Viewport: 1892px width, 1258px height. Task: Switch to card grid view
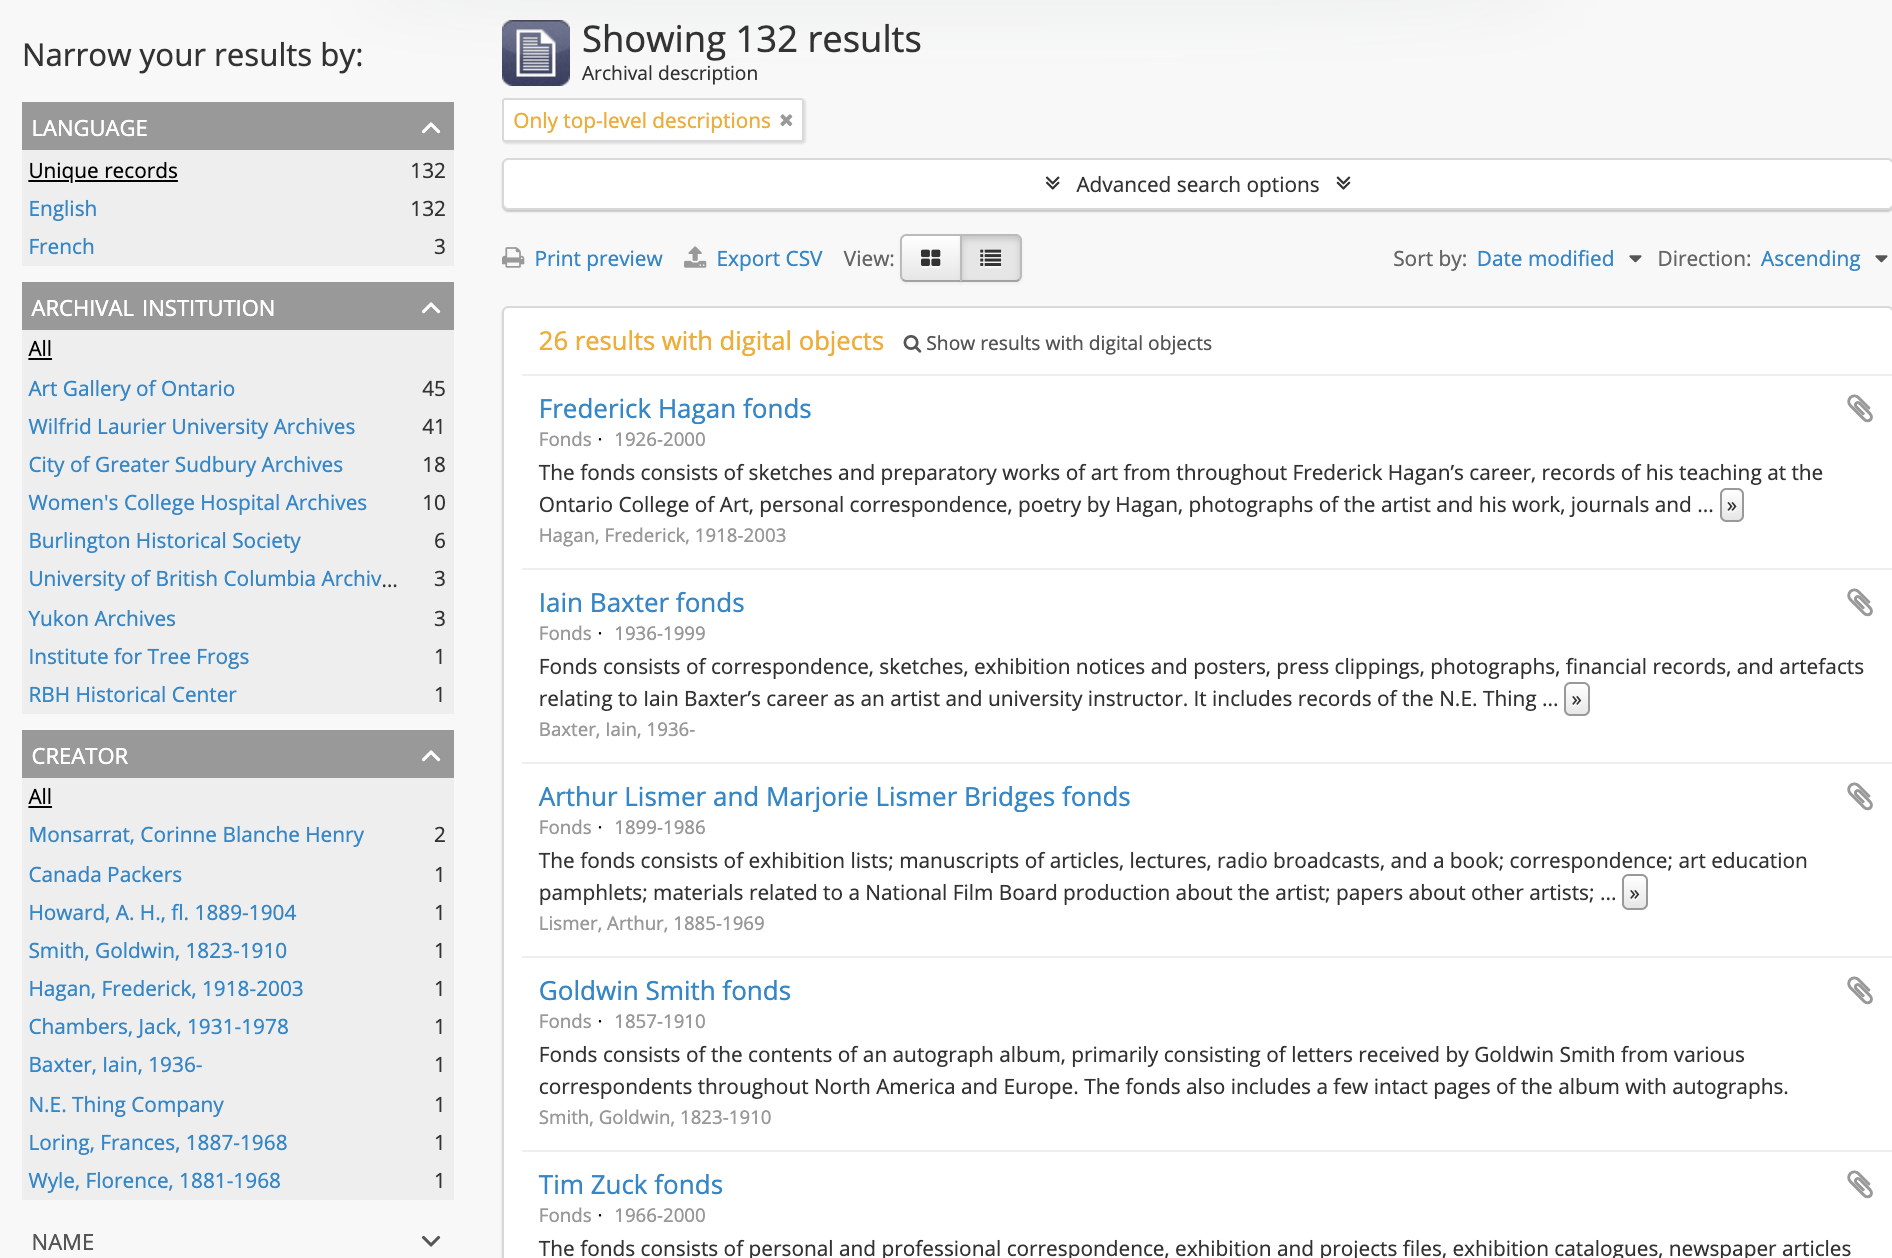930,258
